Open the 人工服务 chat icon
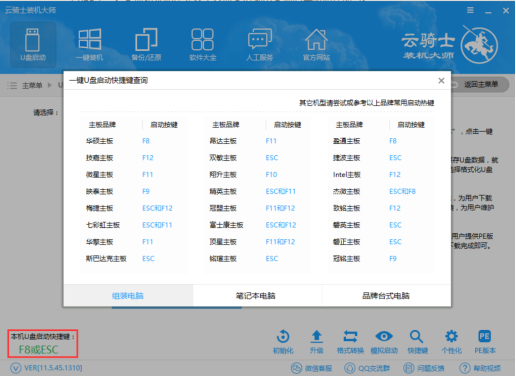Screen dimensions: 516x376 (x=259, y=44)
